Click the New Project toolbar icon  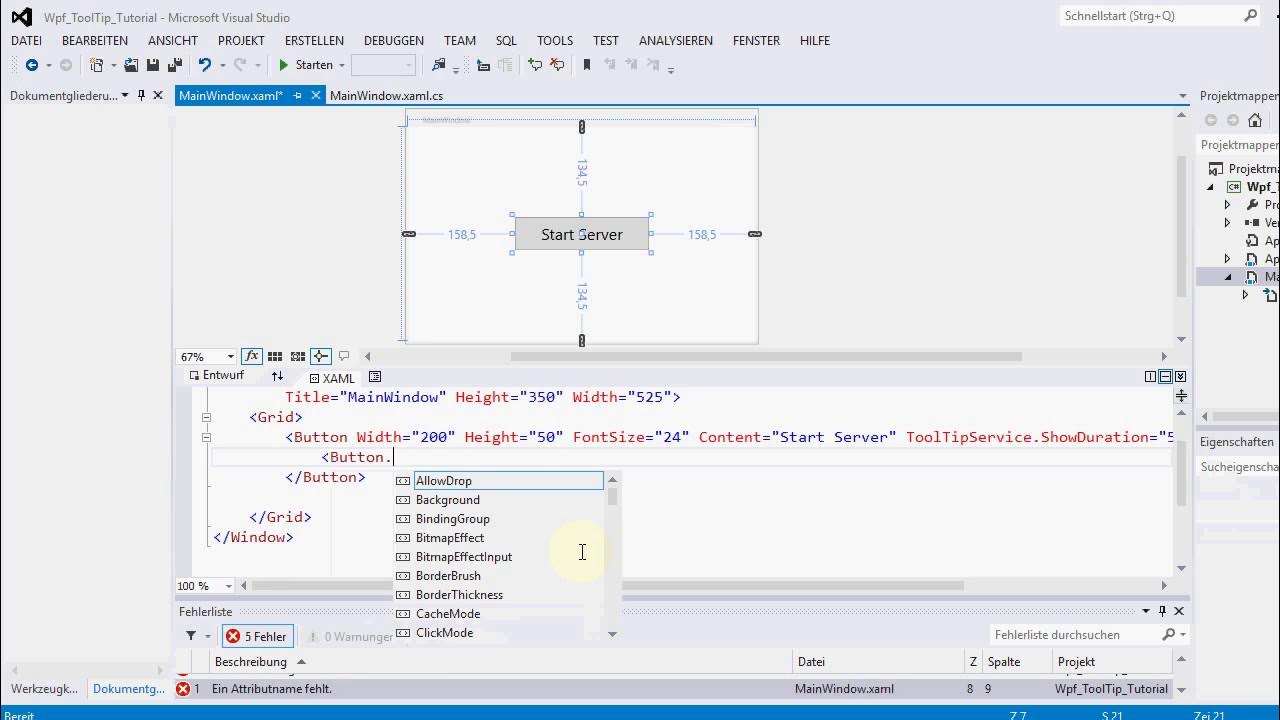click(96, 65)
